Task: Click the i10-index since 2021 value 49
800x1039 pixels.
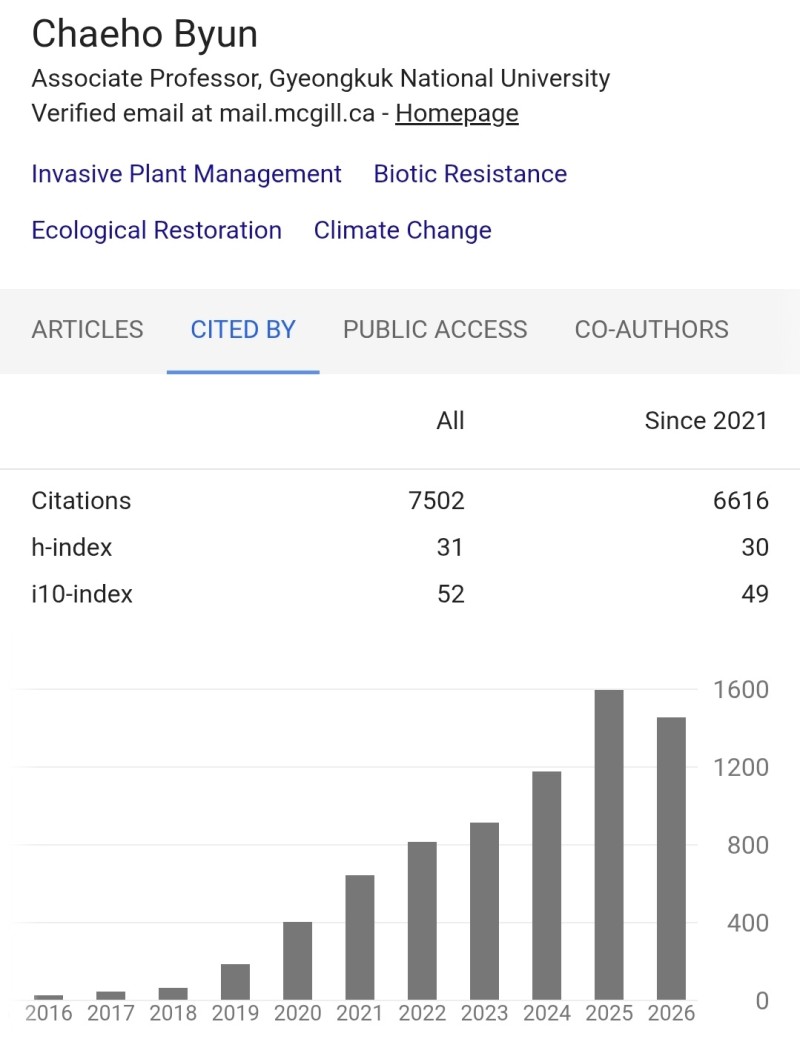Action: click(755, 594)
